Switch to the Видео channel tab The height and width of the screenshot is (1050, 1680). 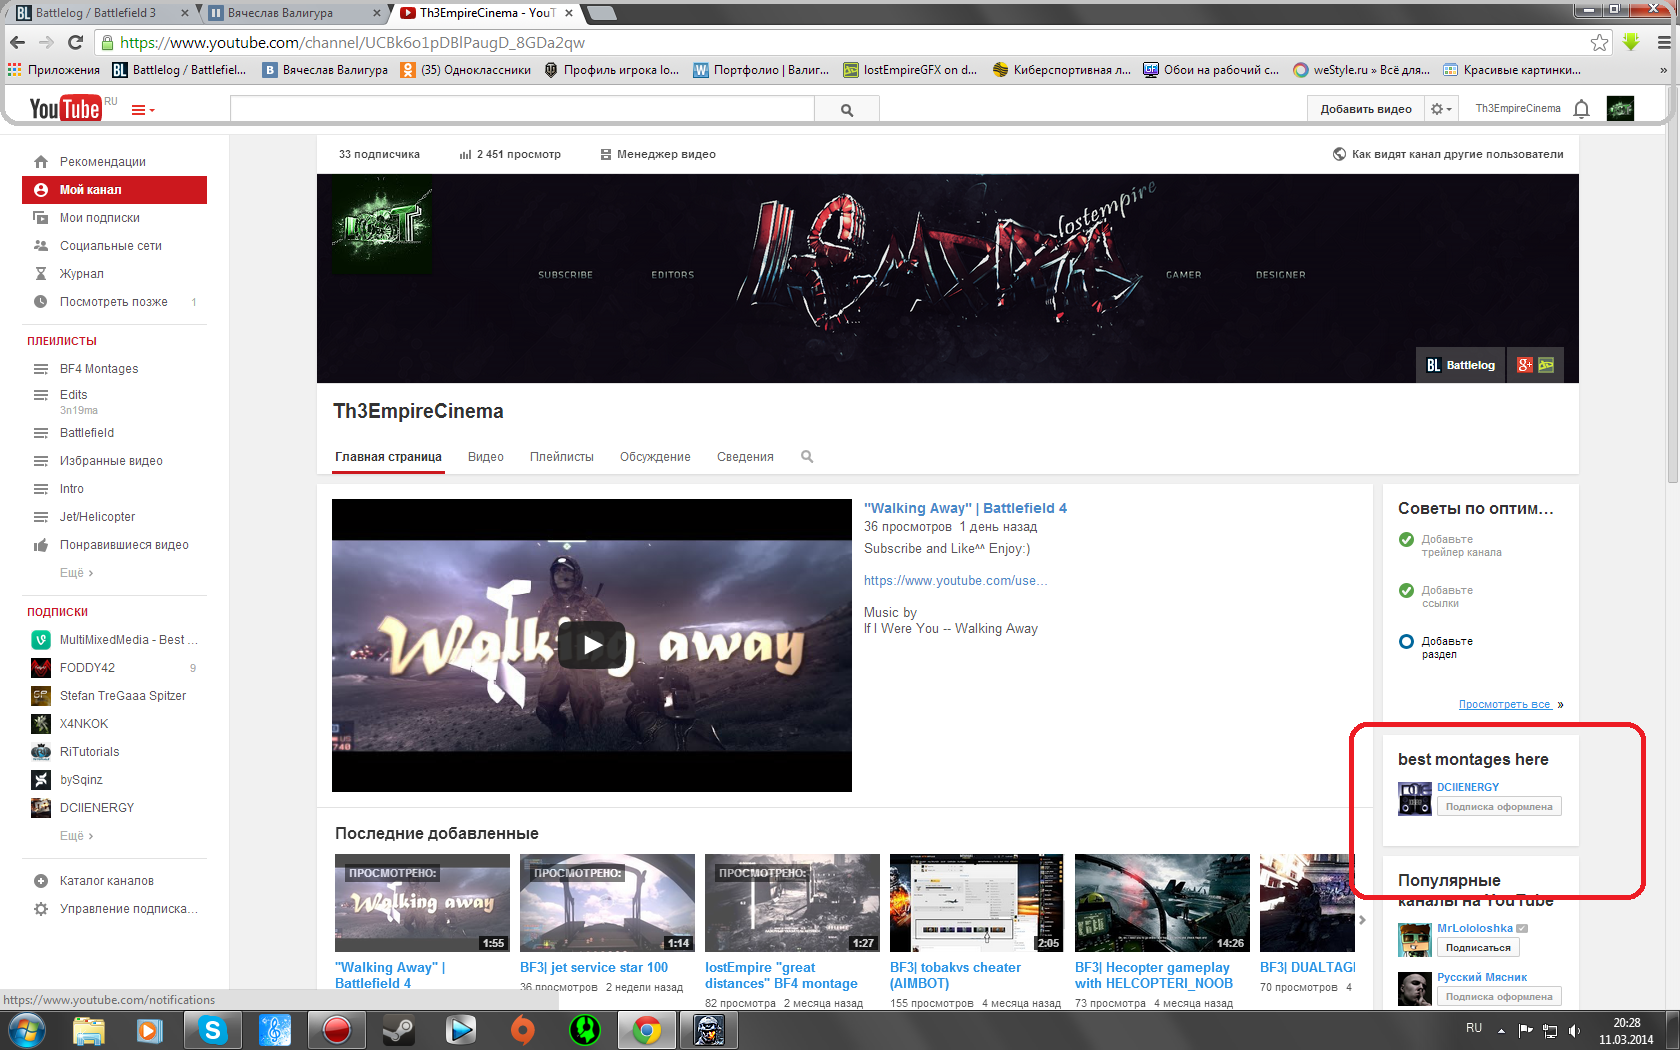[486, 457]
